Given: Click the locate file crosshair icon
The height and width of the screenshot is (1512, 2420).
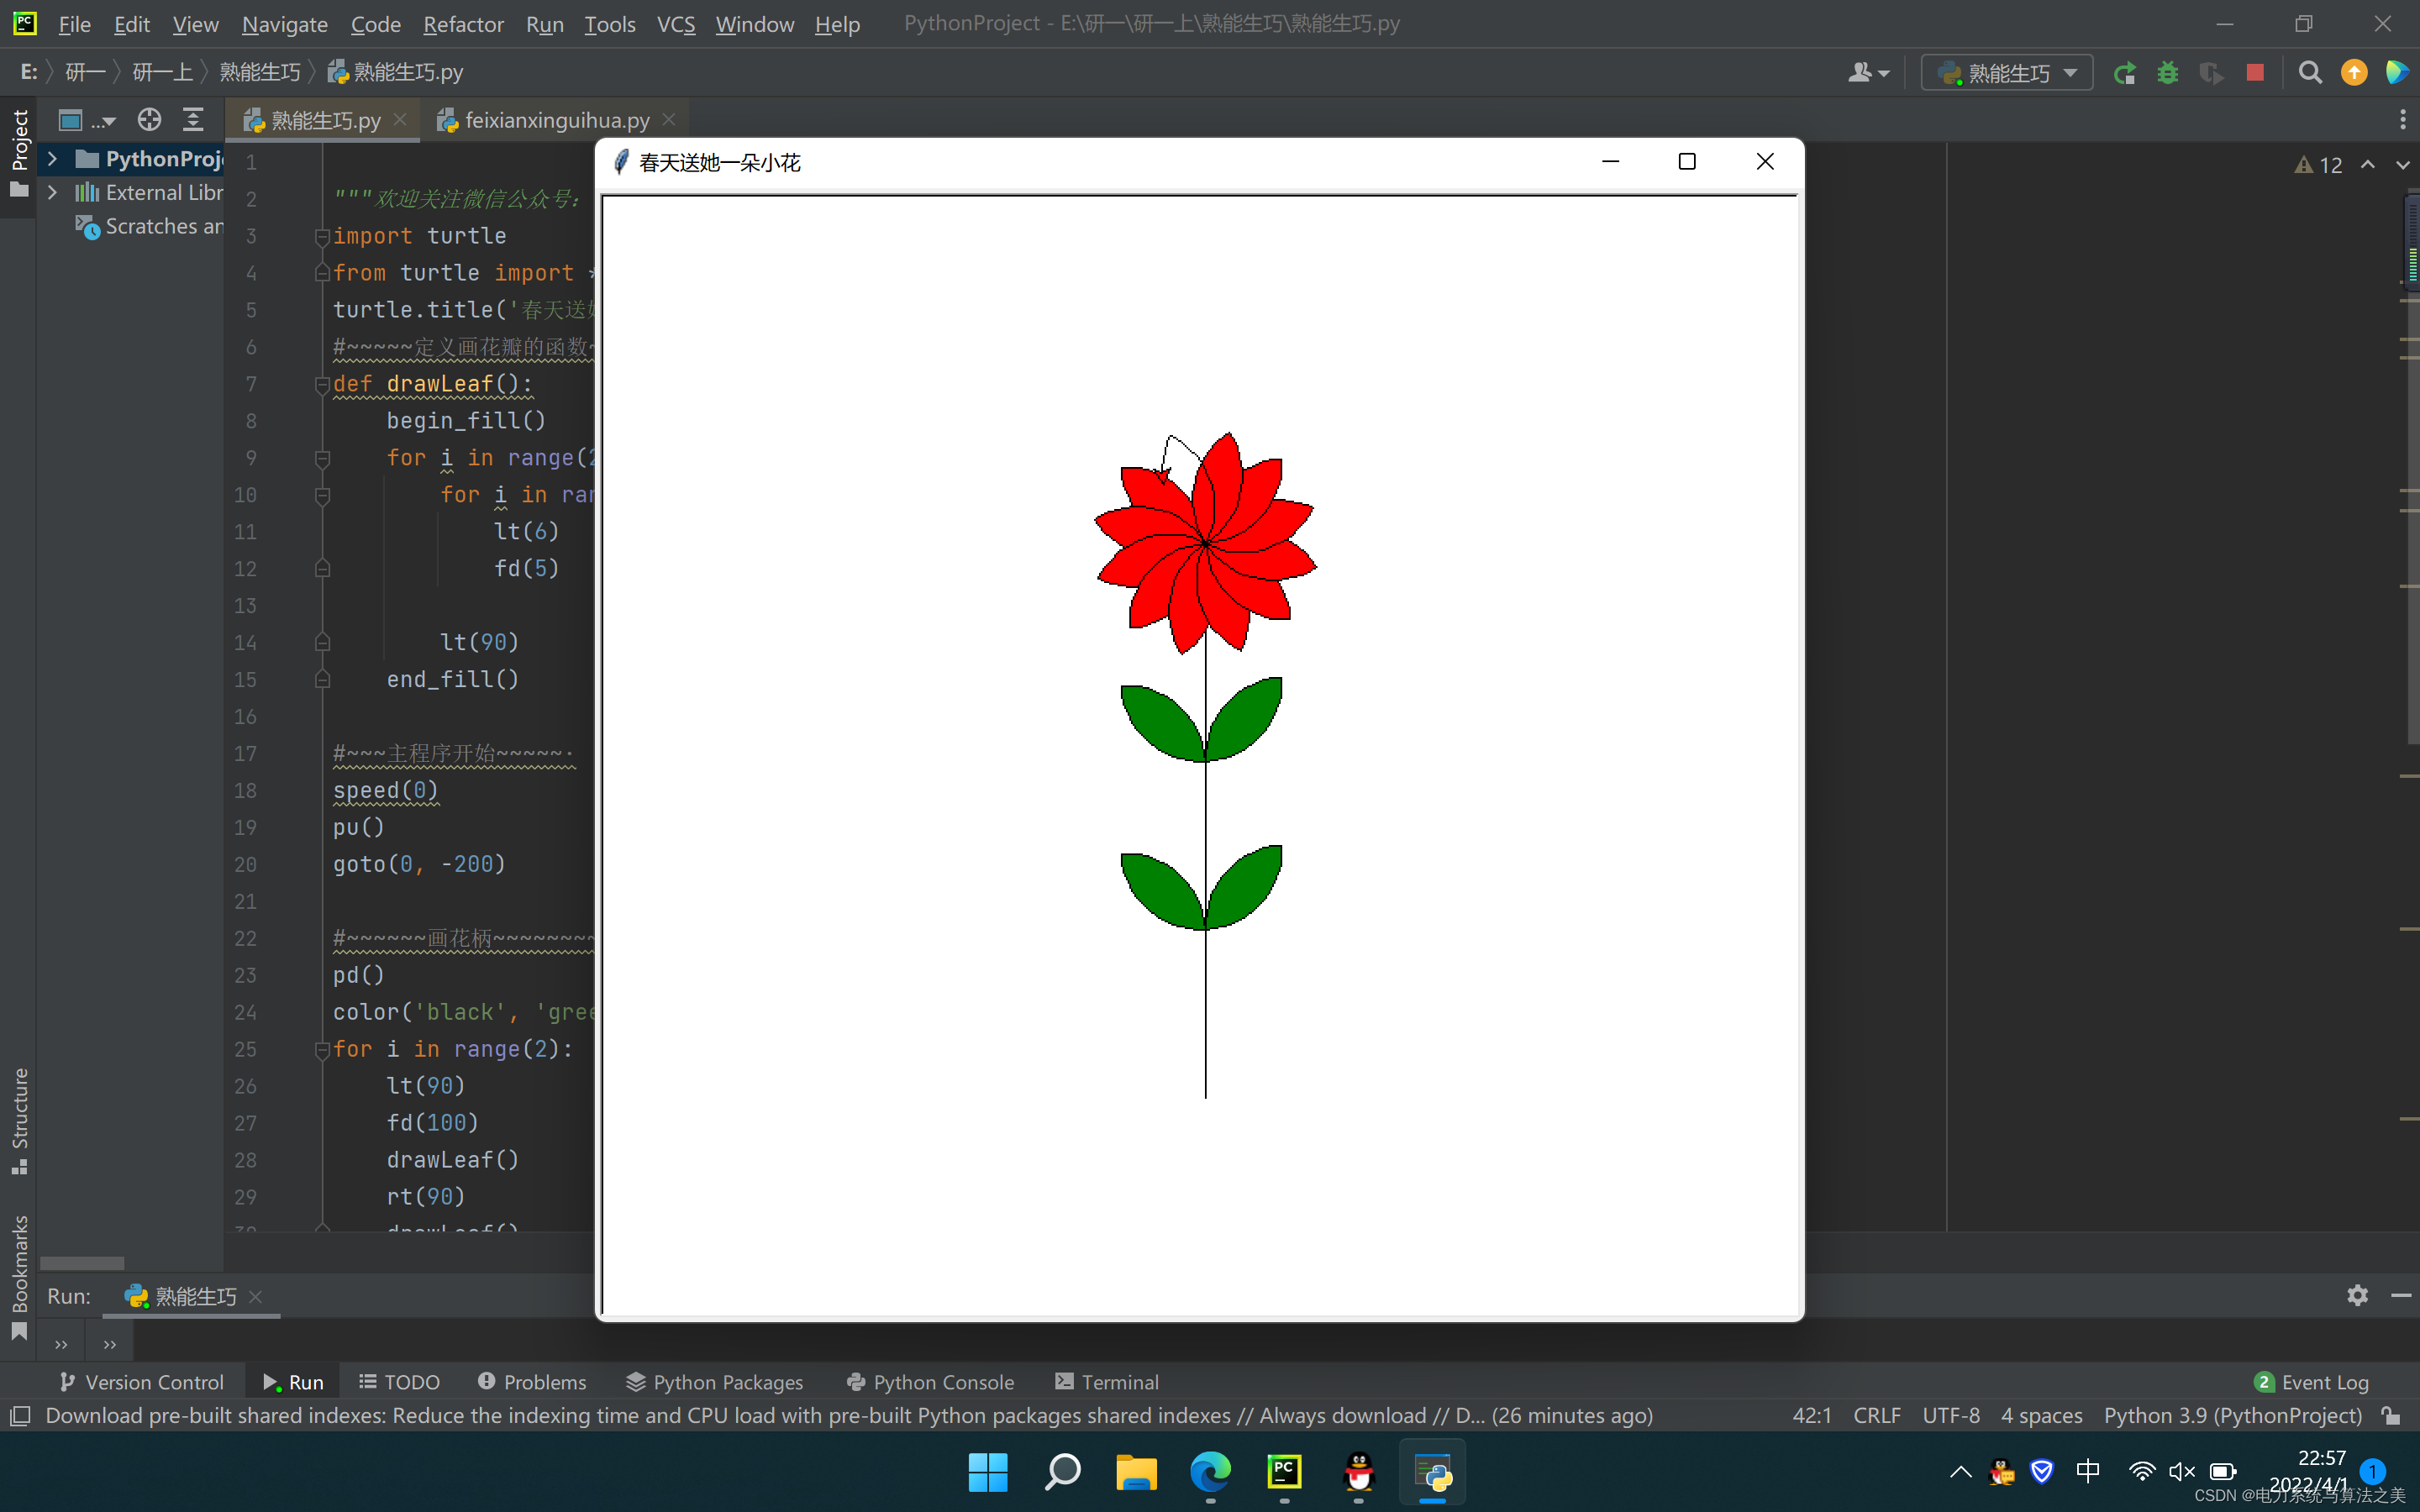Looking at the screenshot, I should pos(149,120).
